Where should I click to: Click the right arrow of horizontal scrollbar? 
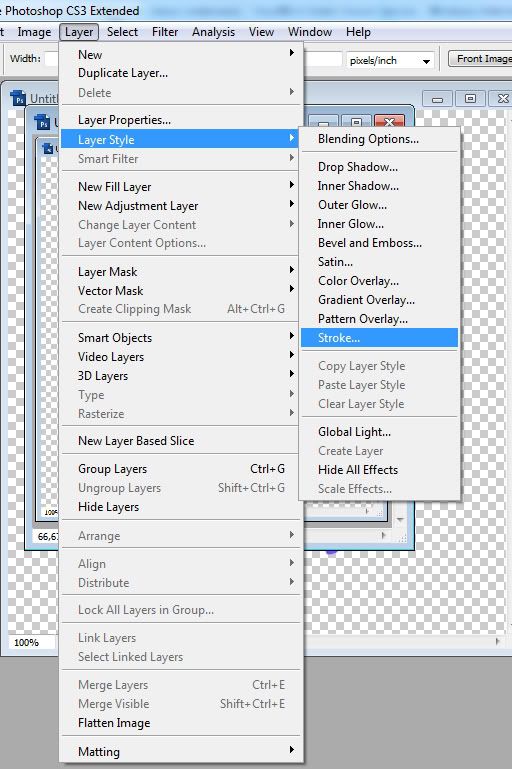[x=498, y=641]
